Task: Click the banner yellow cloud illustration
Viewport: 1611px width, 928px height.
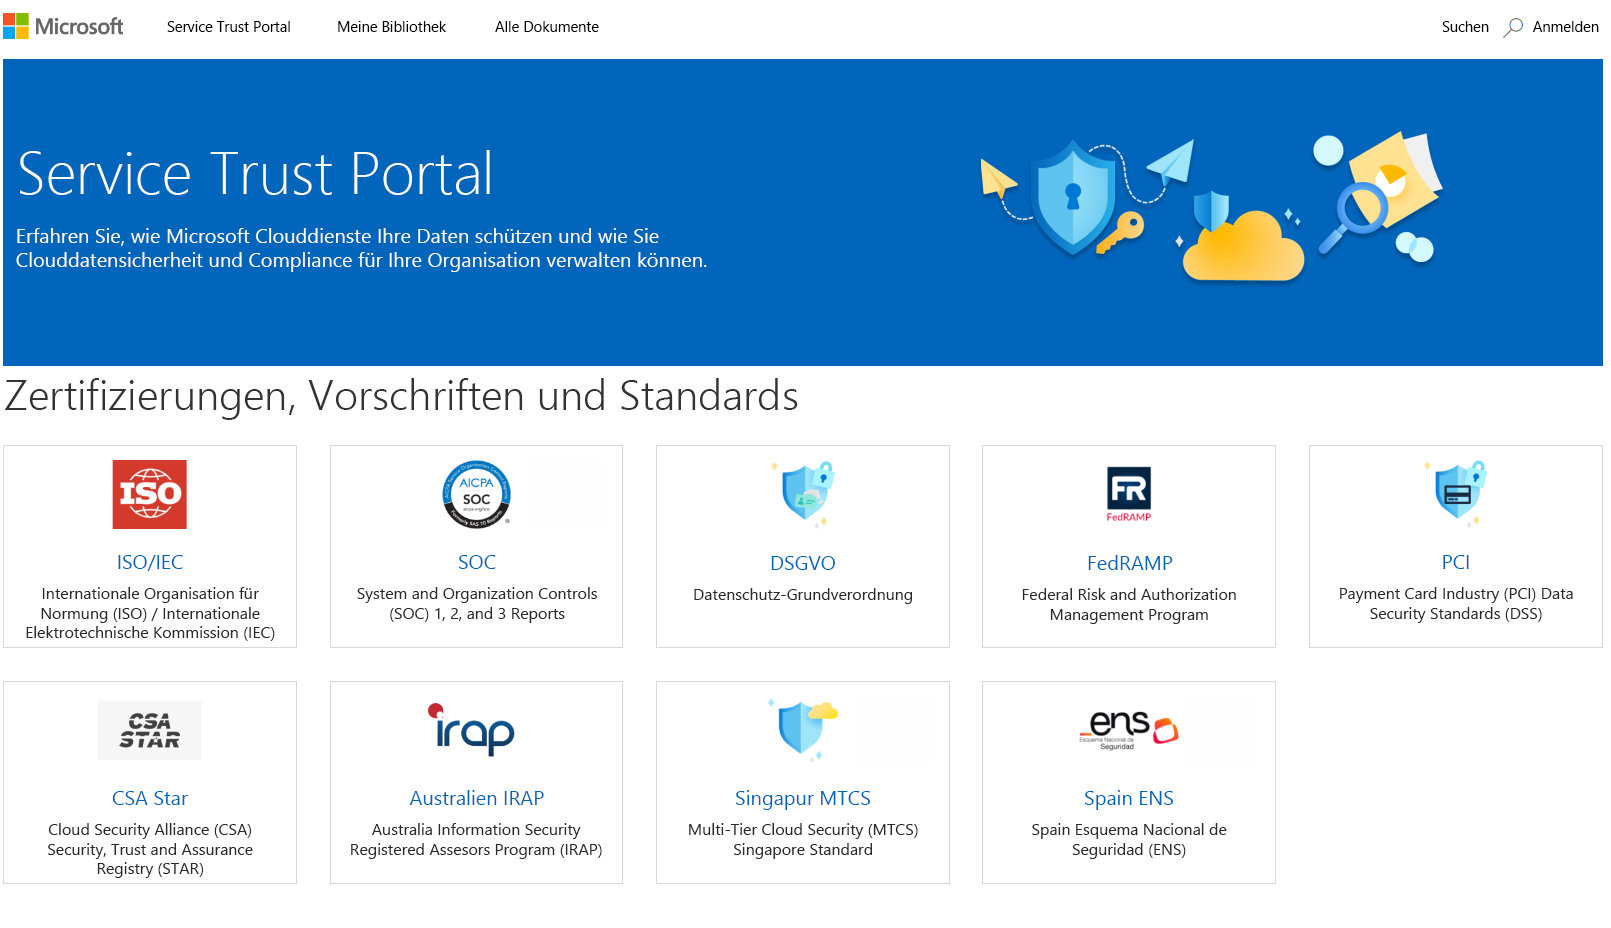Action: pos(1243,245)
